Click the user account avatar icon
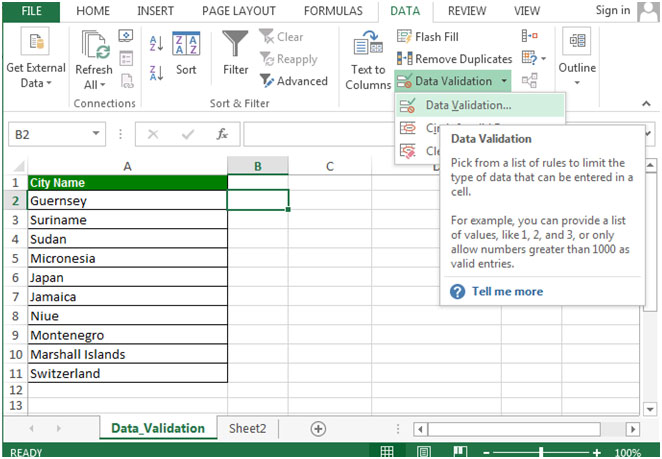This screenshot has height=459, width=662. point(648,11)
